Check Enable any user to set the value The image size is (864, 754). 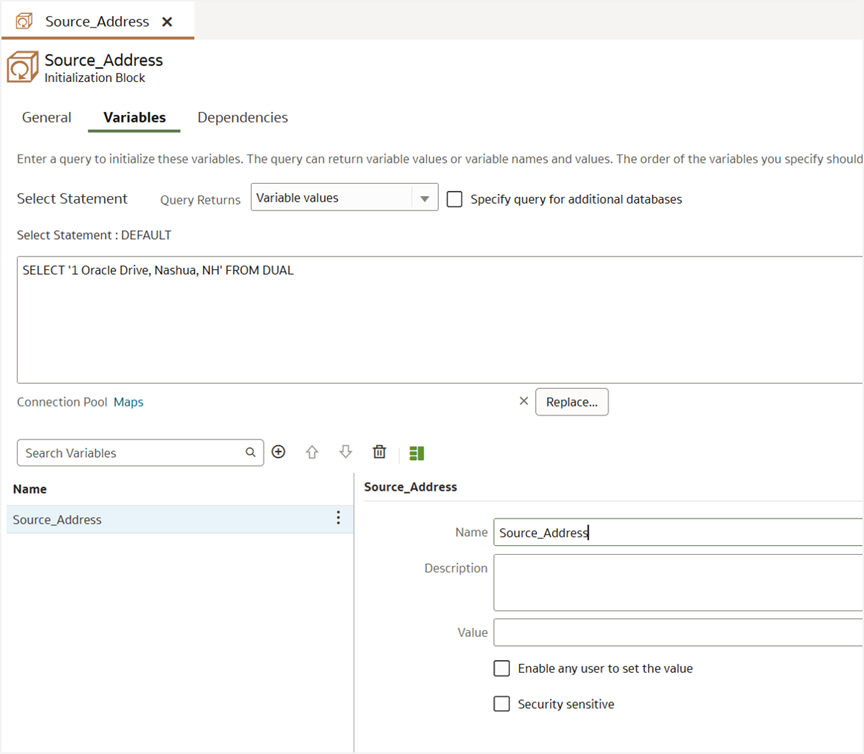501,668
